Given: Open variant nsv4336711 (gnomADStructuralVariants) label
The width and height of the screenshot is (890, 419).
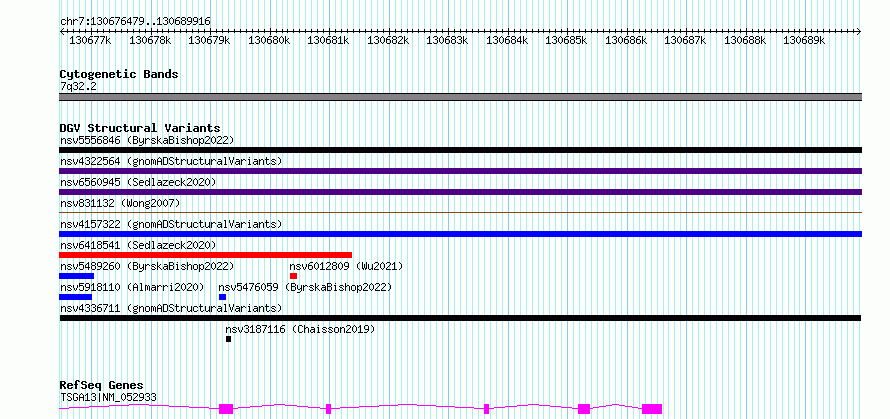Looking at the screenshot, I should 171,308.
